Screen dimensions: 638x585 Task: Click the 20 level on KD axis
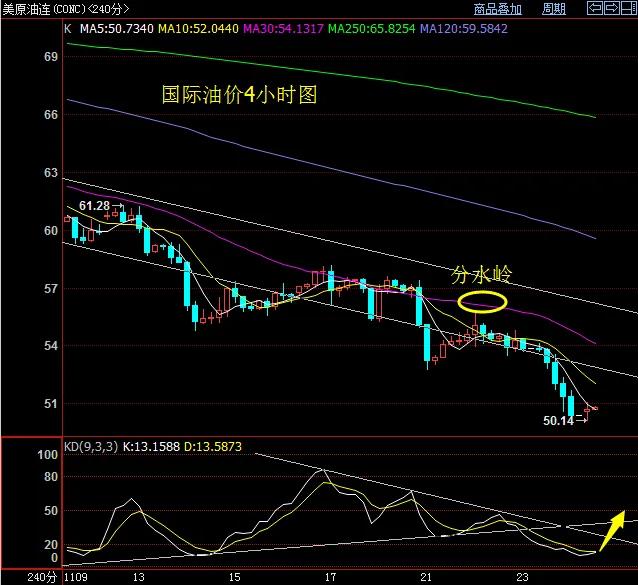pyautogui.click(x=51, y=544)
